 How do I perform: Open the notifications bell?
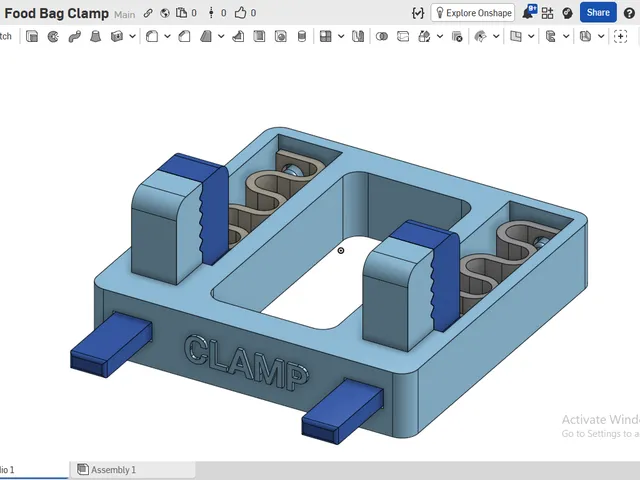click(x=529, y=12)
